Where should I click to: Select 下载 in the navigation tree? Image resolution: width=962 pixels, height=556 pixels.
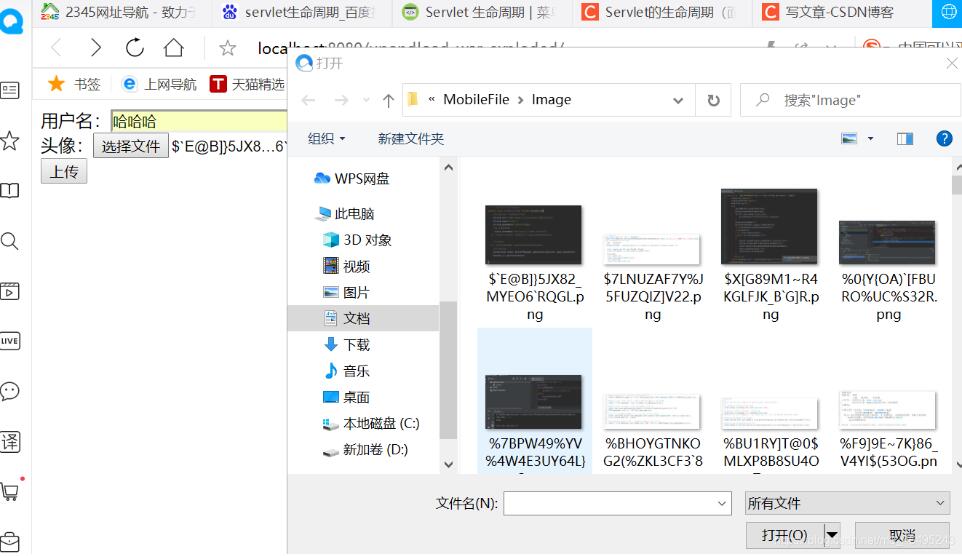tap(356, 345)
